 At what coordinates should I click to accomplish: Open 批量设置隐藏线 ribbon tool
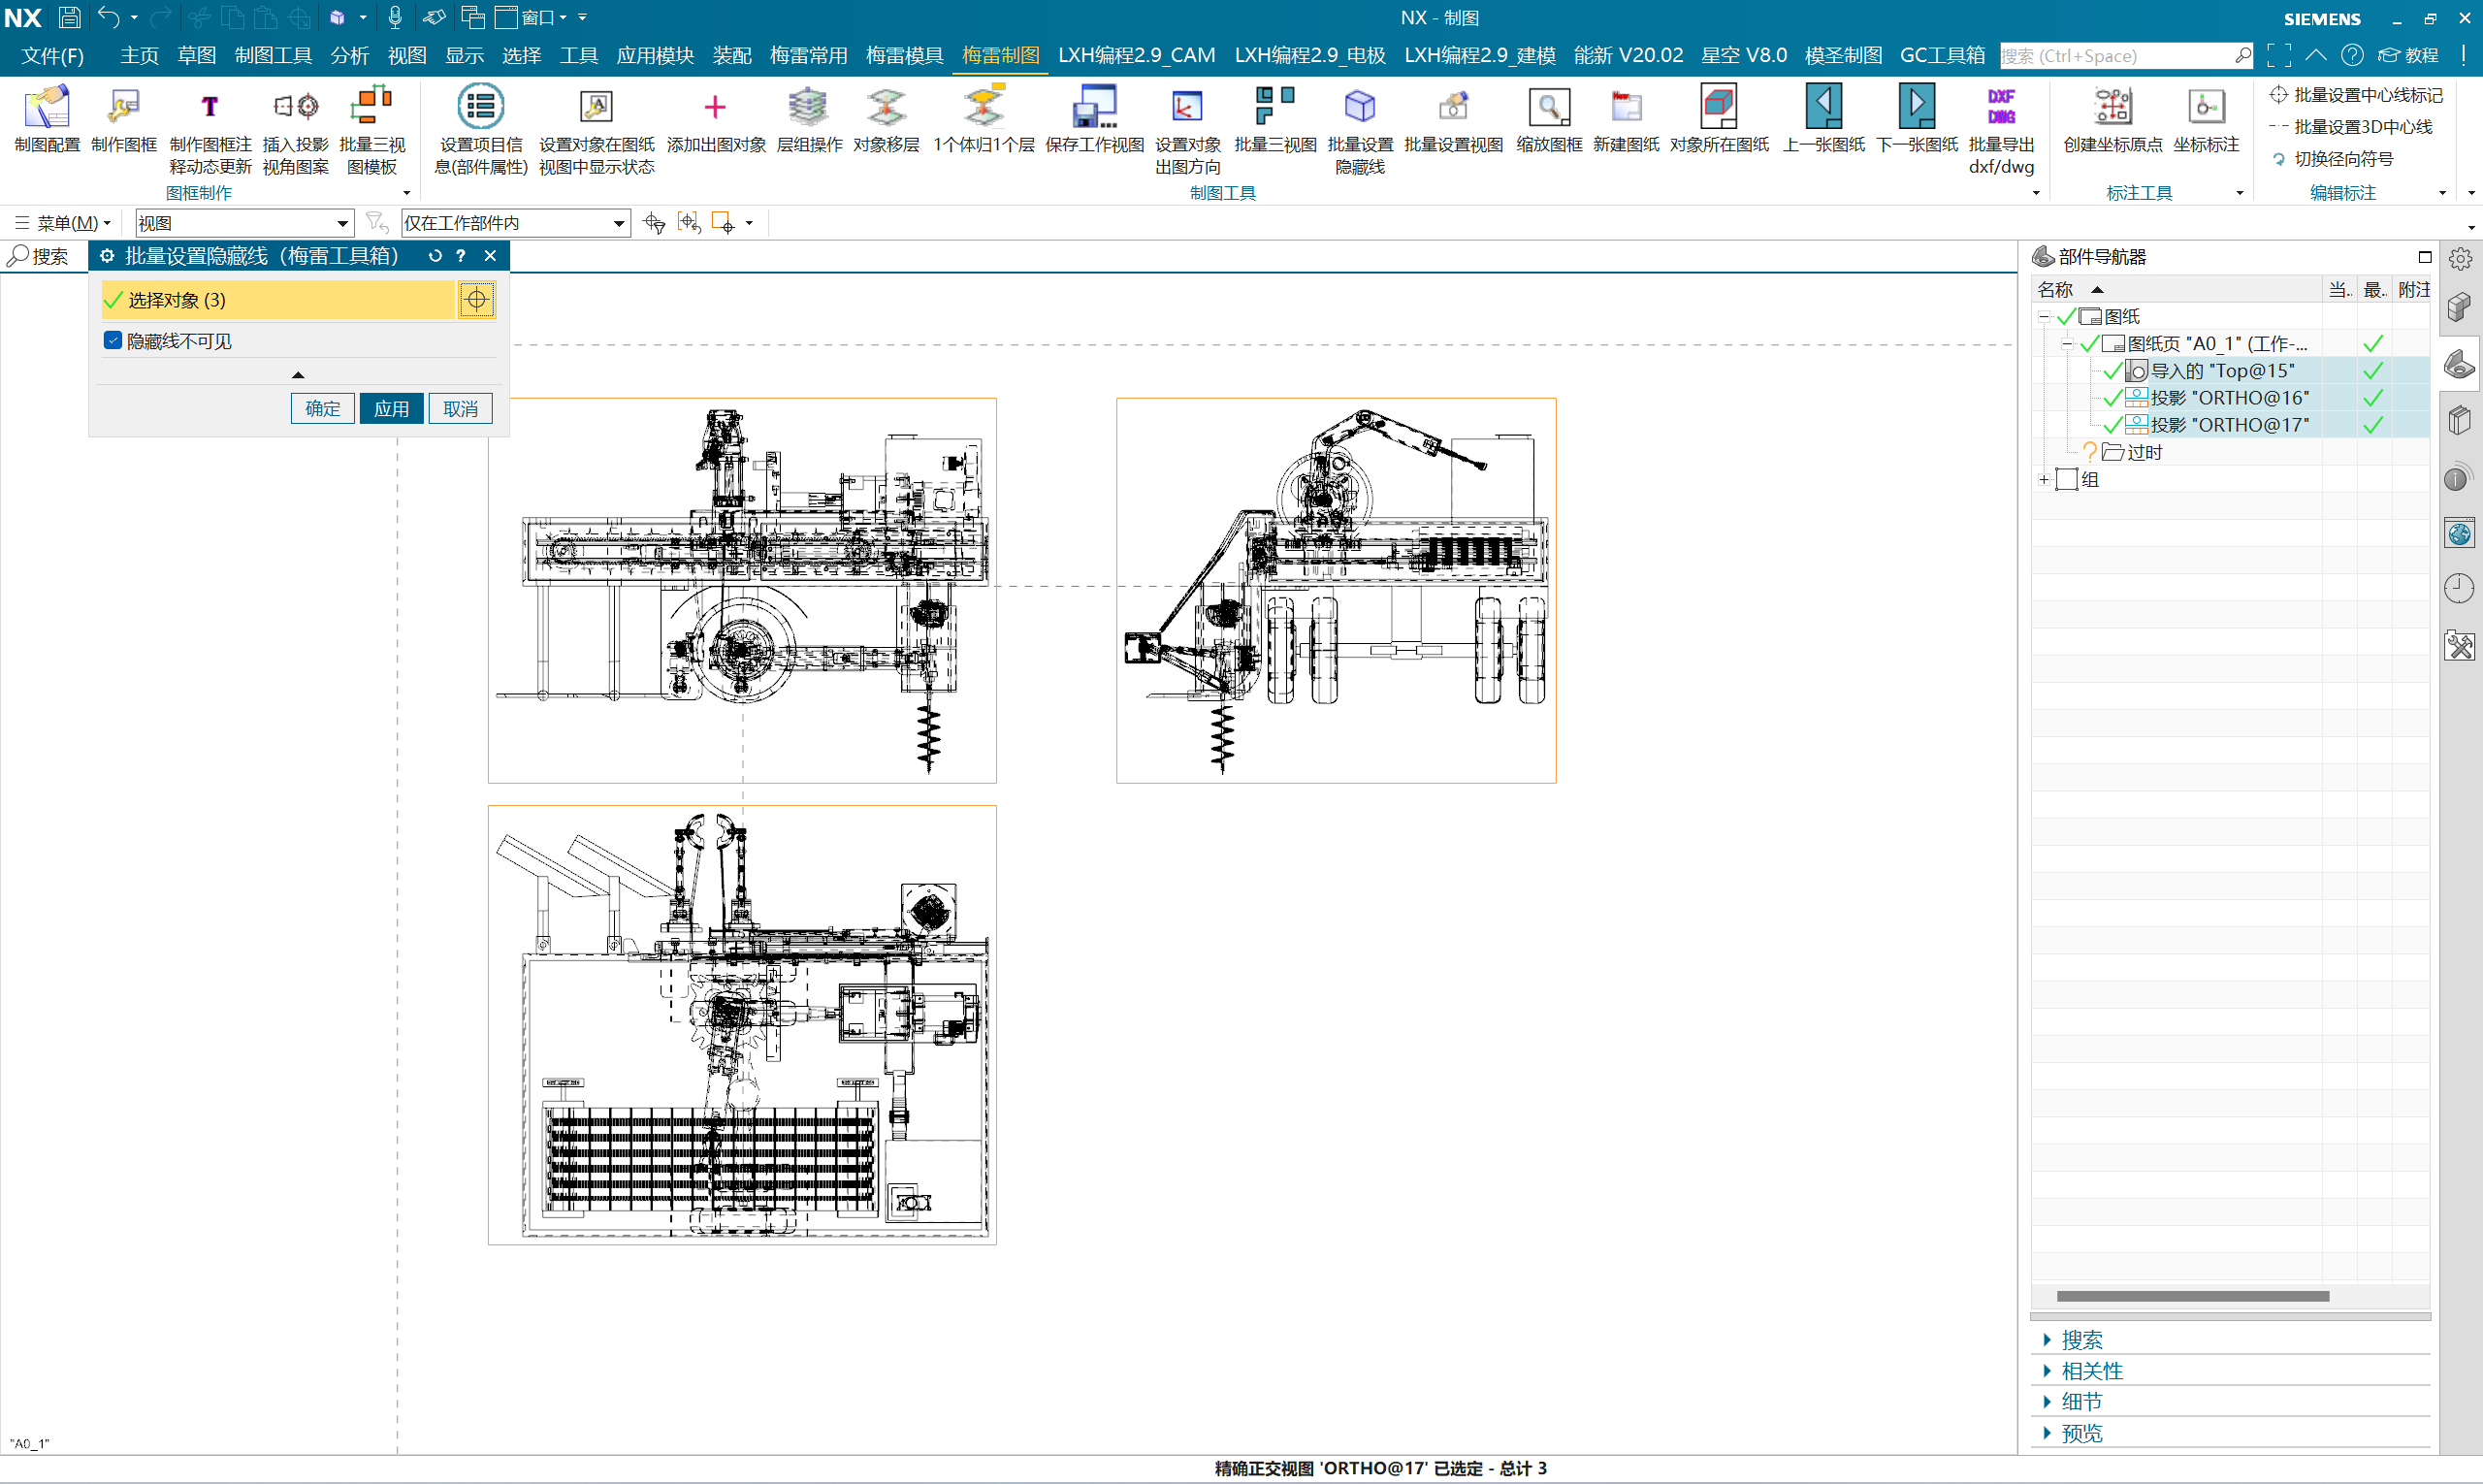[x=1360, y=129]
